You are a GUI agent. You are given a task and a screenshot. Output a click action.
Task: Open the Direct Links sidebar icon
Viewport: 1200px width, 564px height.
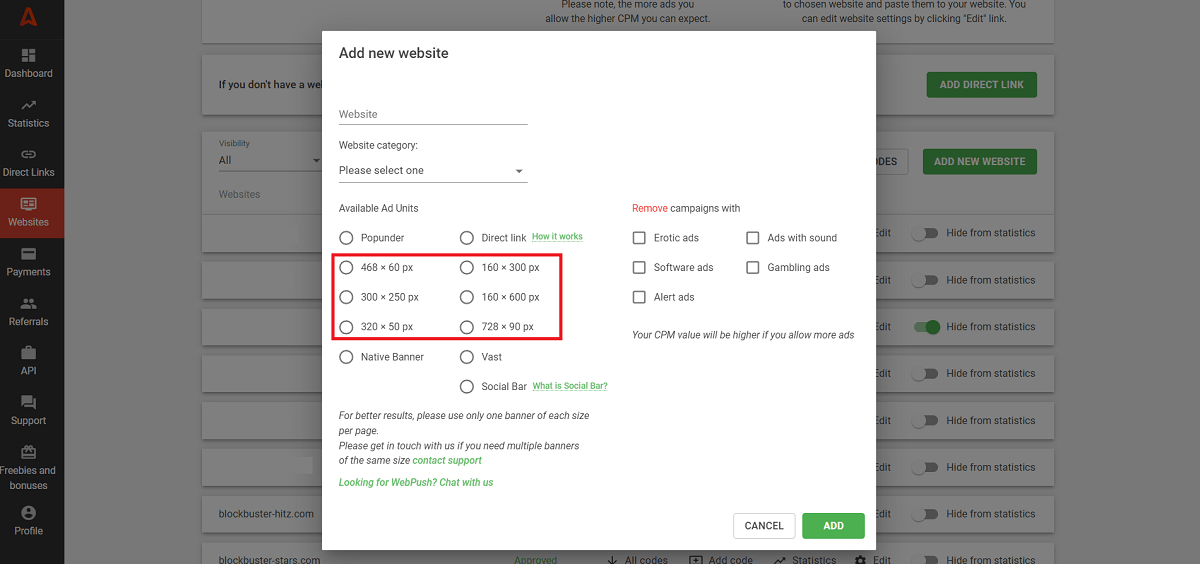point(28,154)
